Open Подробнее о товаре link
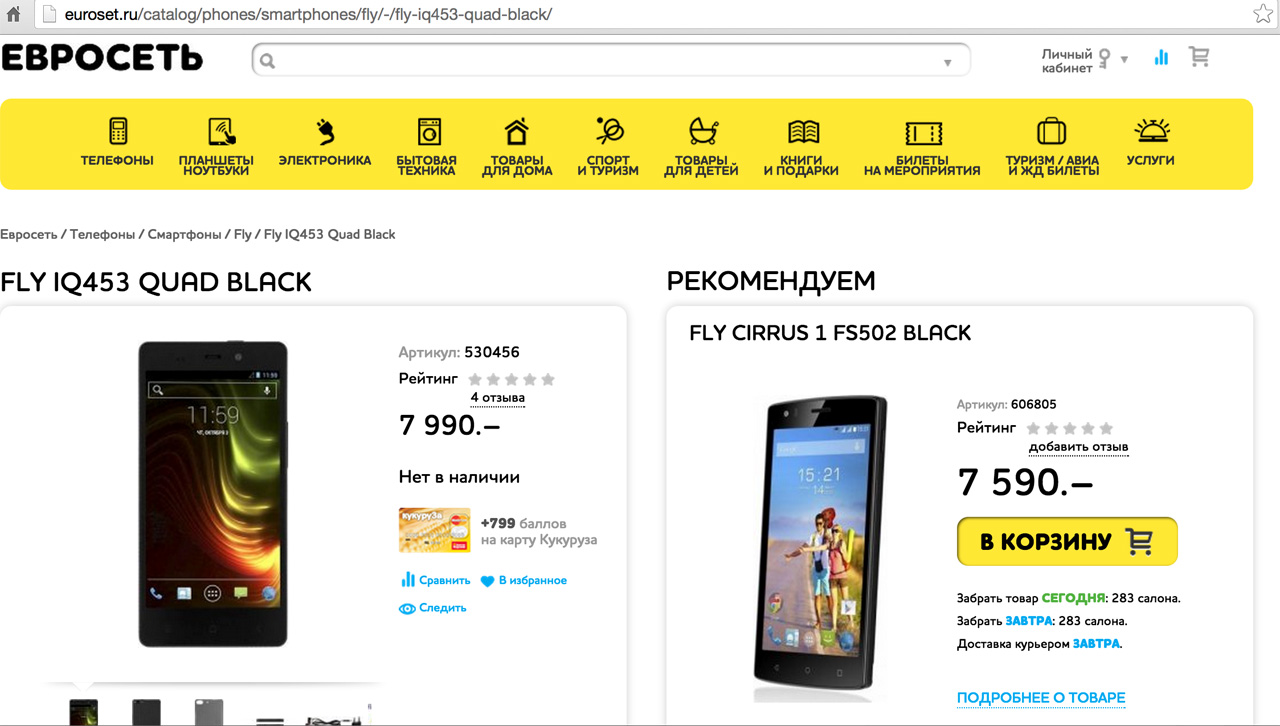 (1041, 697)
